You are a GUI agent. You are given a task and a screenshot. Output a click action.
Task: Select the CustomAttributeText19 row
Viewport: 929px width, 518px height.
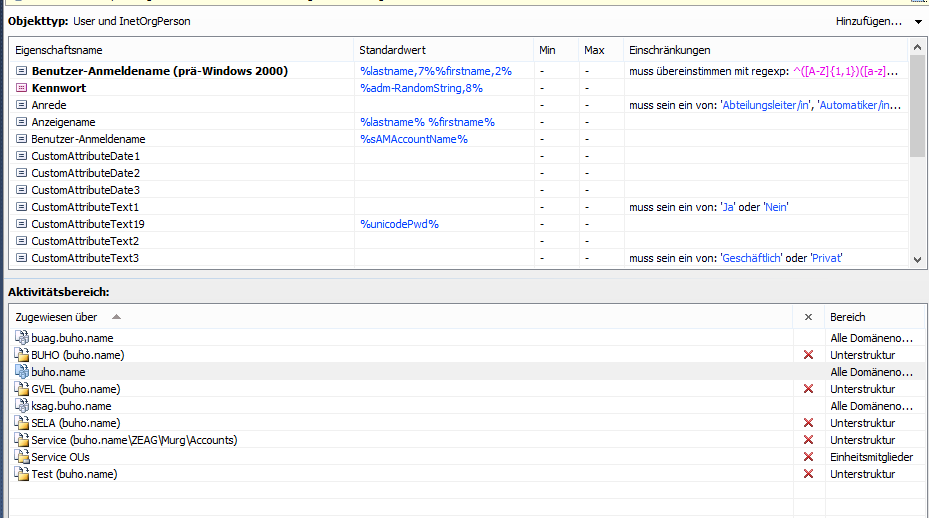[459, 224]
